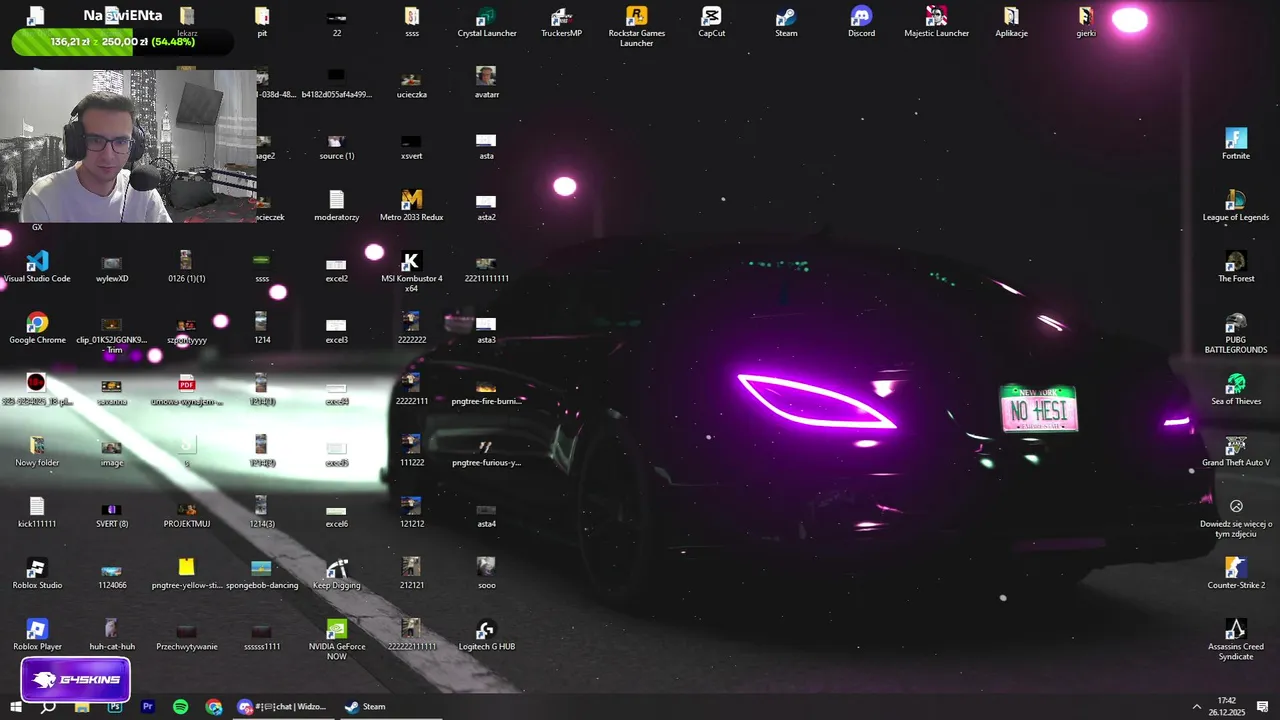
Task: Select the asta2 file icon
Action: pos(486,206)
